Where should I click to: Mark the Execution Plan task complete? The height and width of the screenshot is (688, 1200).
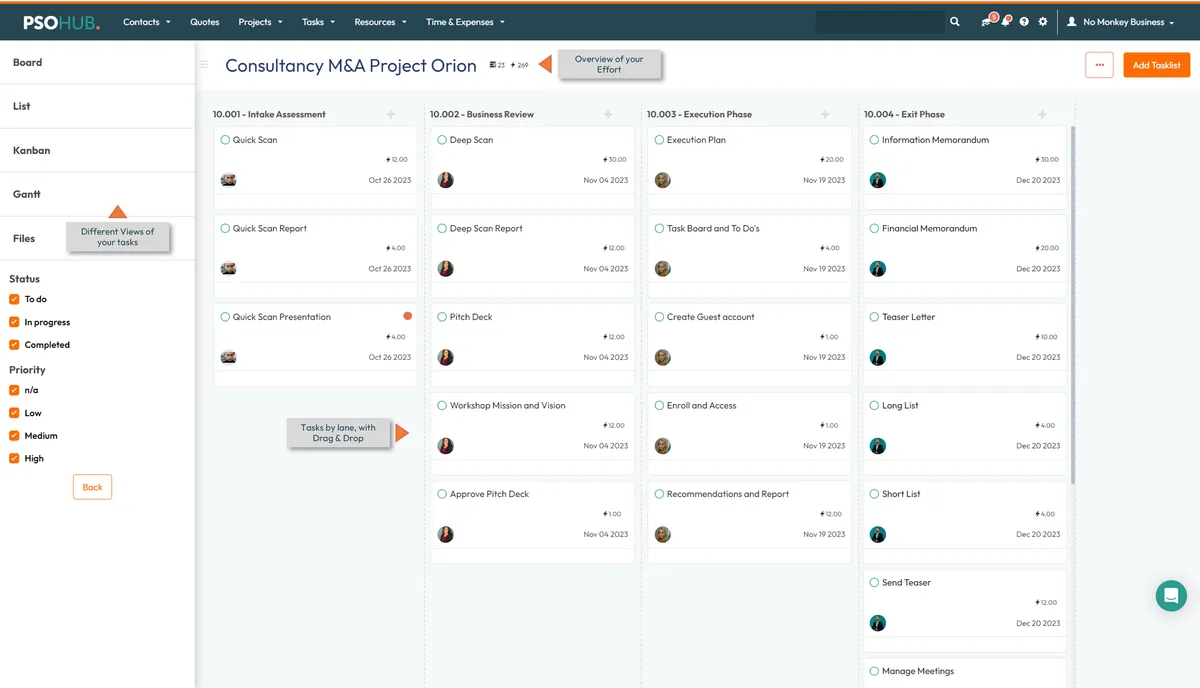tap(659, 140)
